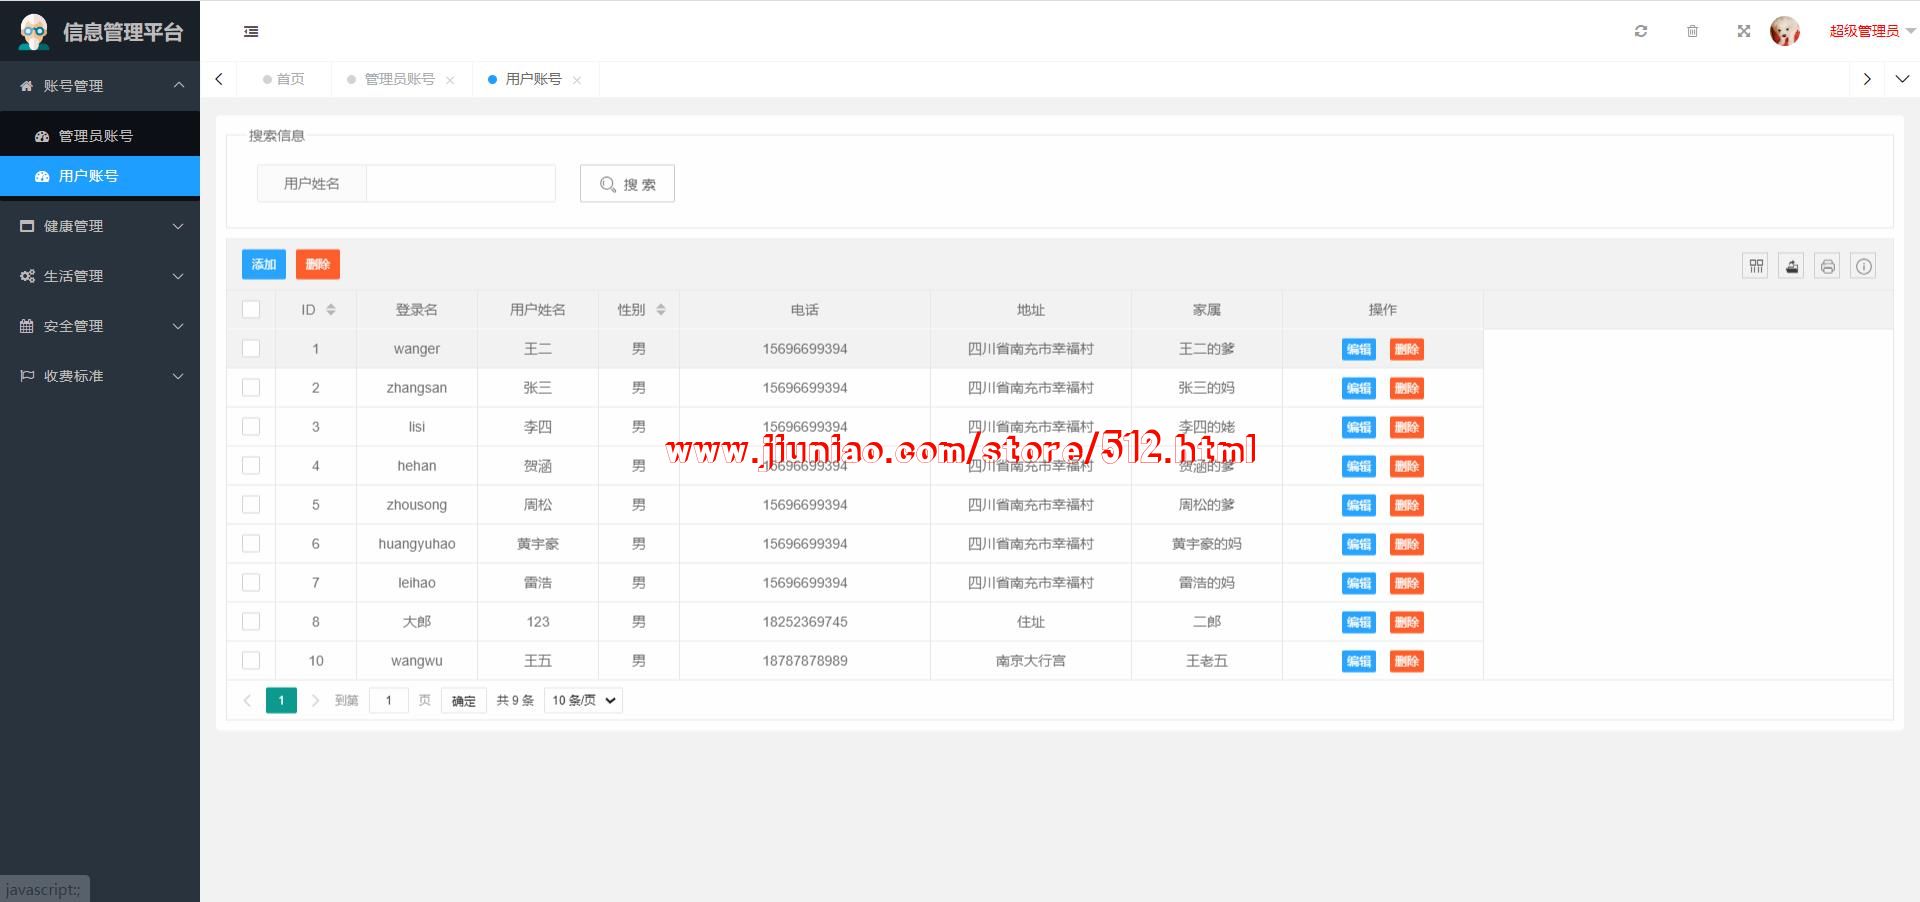Open 管理员账号 in the sidebar

(96, 136)
